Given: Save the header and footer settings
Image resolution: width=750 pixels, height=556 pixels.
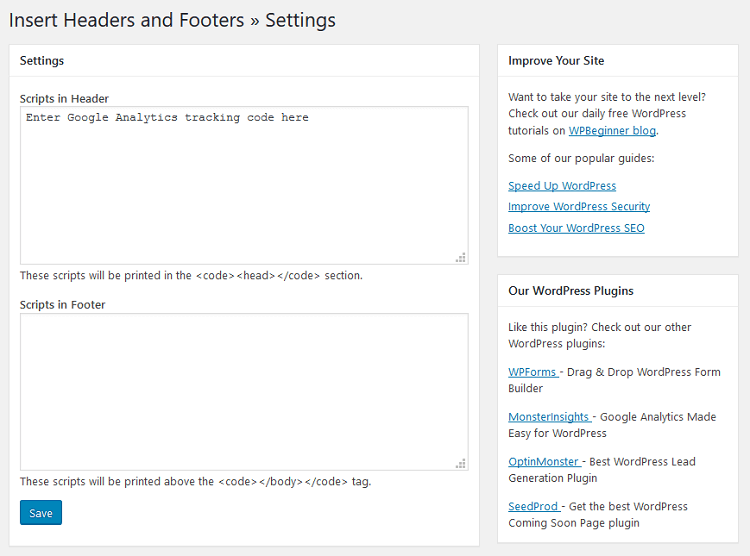Looking at the screenshot, I should coord(41,512).
